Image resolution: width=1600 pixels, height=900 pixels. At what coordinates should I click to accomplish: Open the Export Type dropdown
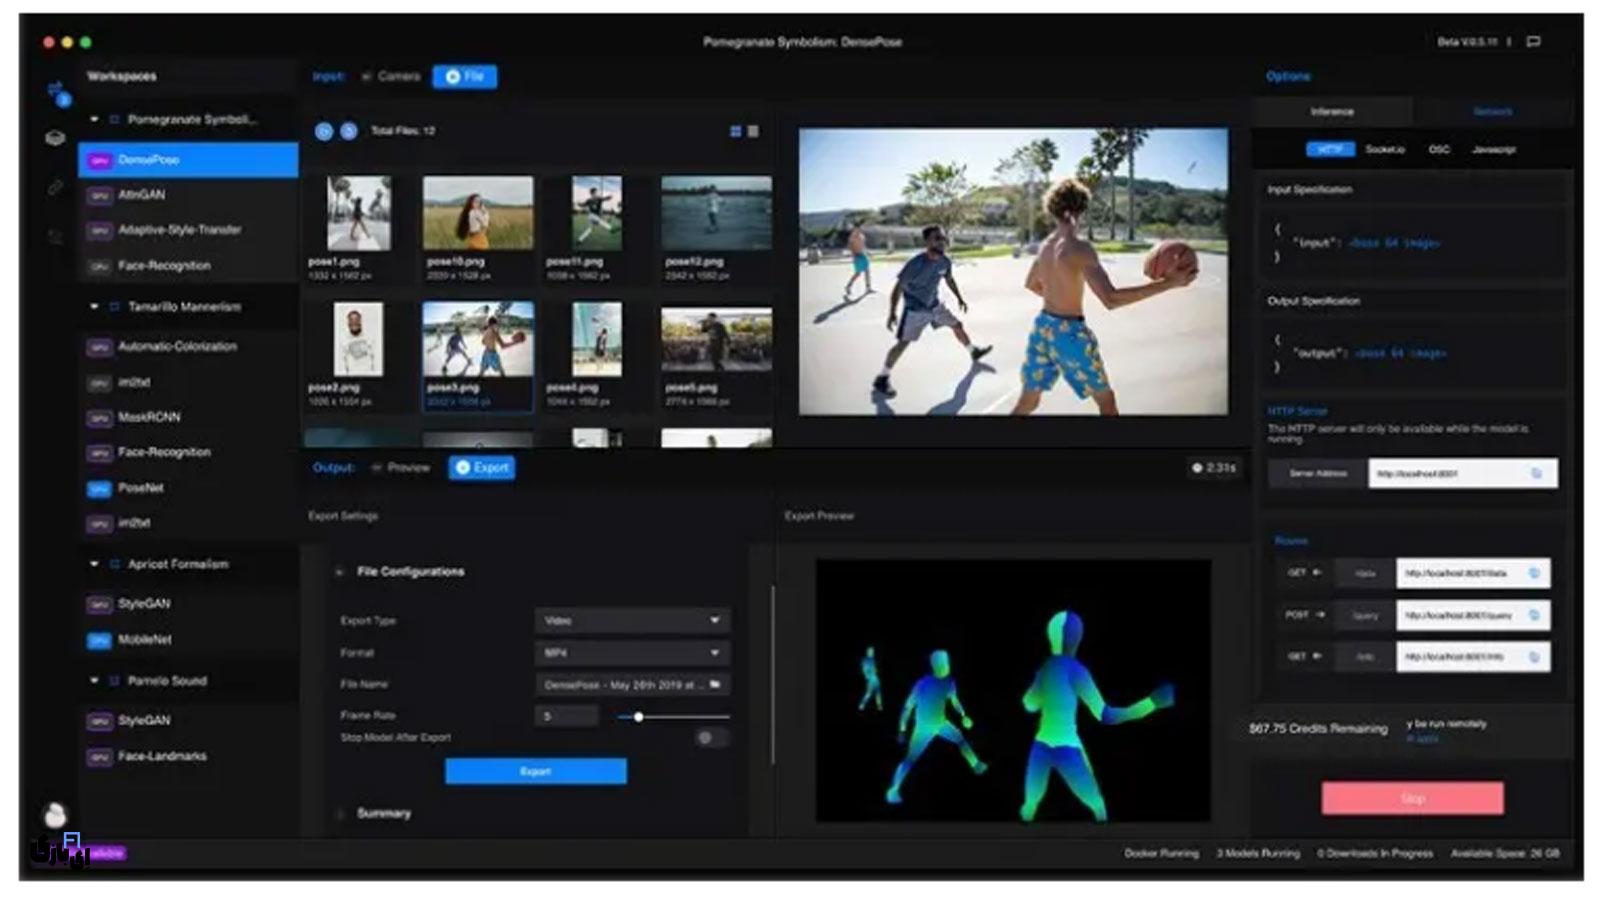tap(632, 621)
